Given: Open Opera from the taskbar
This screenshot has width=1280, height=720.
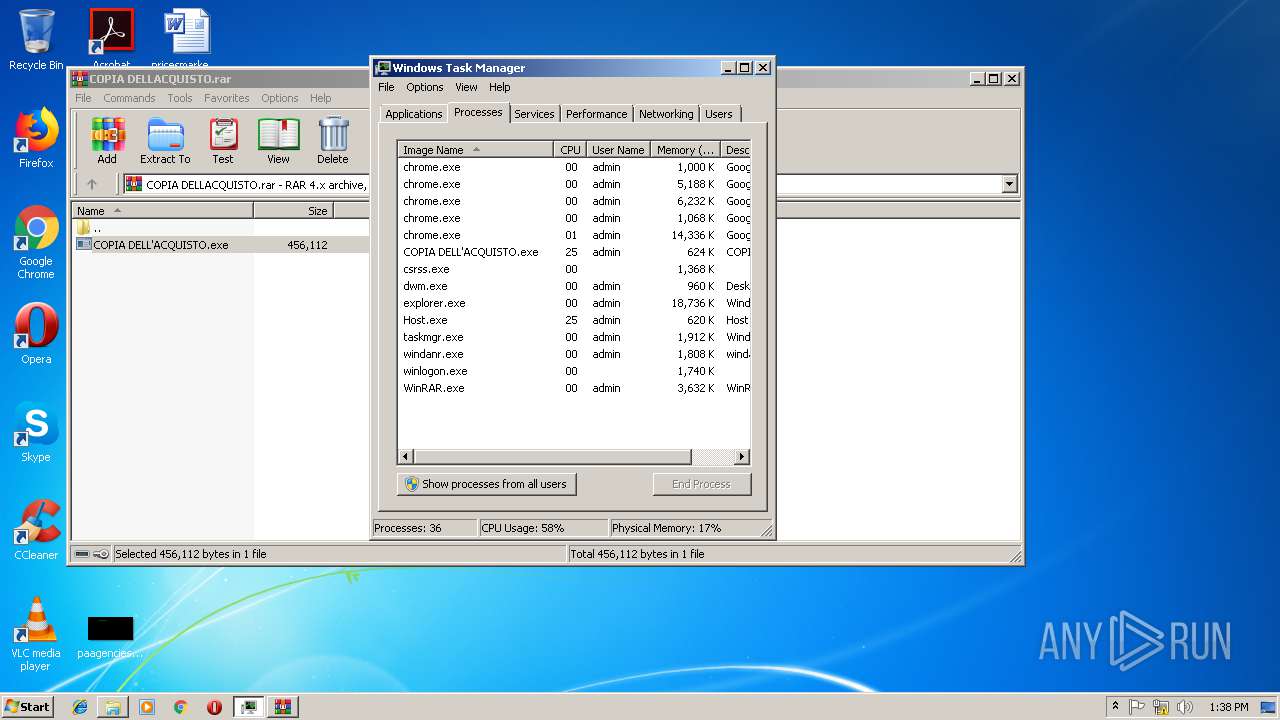Looking at the screenshot, I should click(214, 707).
